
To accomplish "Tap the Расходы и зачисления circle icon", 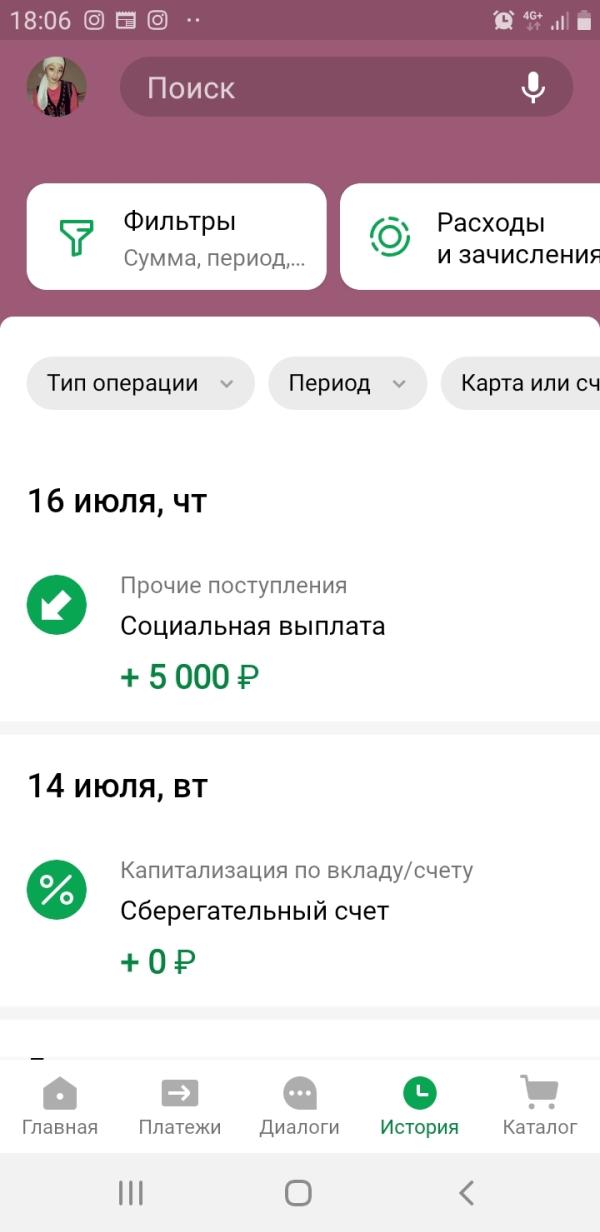I will pyautogui.click(x=390, y=237).
